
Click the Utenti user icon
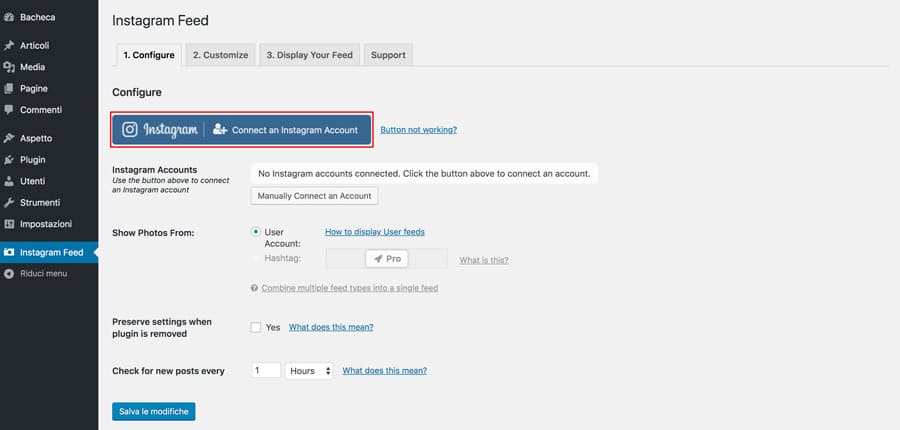(9, 181)
